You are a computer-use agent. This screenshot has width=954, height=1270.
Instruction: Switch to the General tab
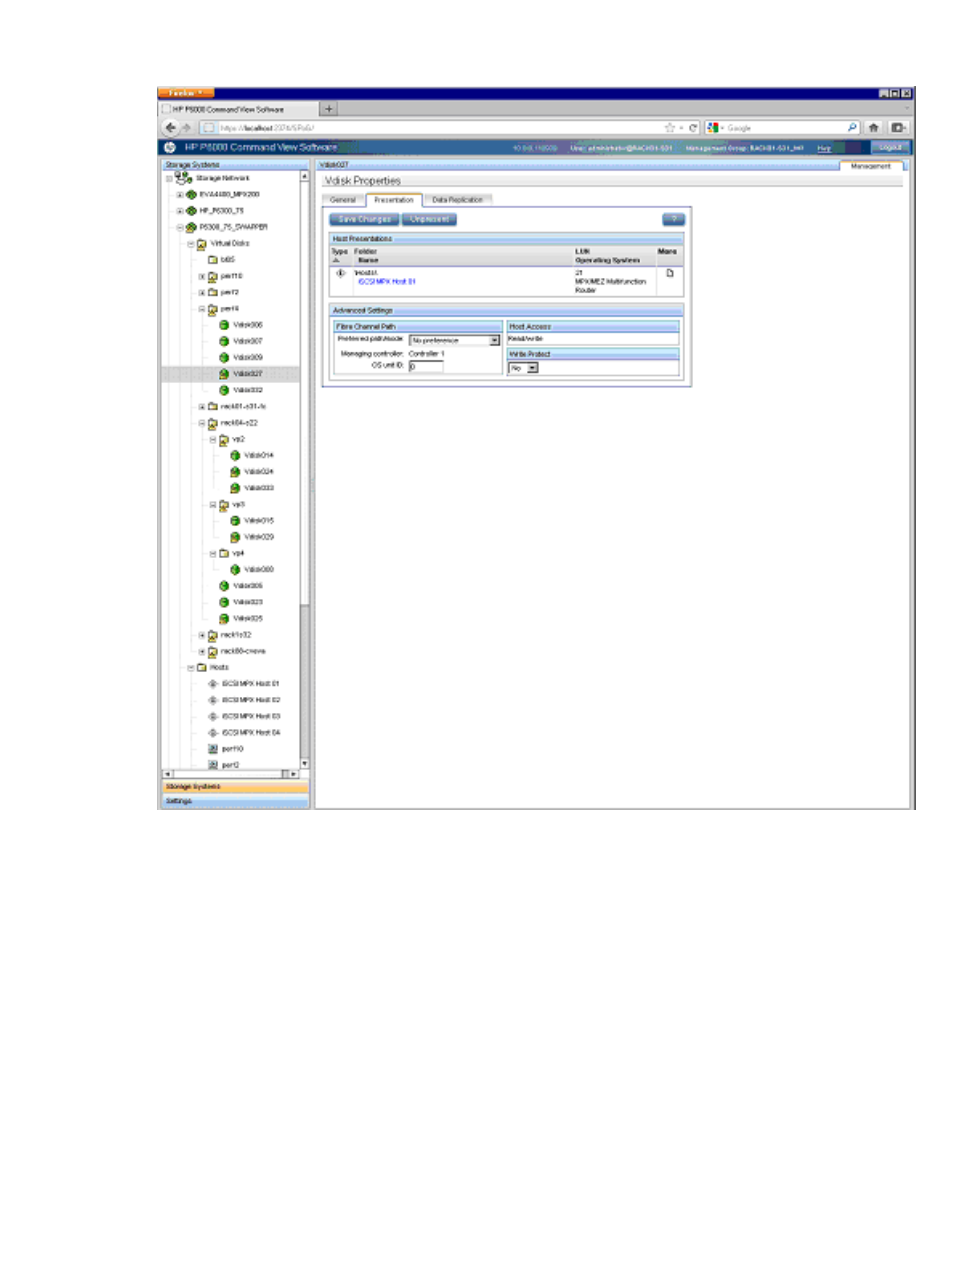(x=343, y=200)
